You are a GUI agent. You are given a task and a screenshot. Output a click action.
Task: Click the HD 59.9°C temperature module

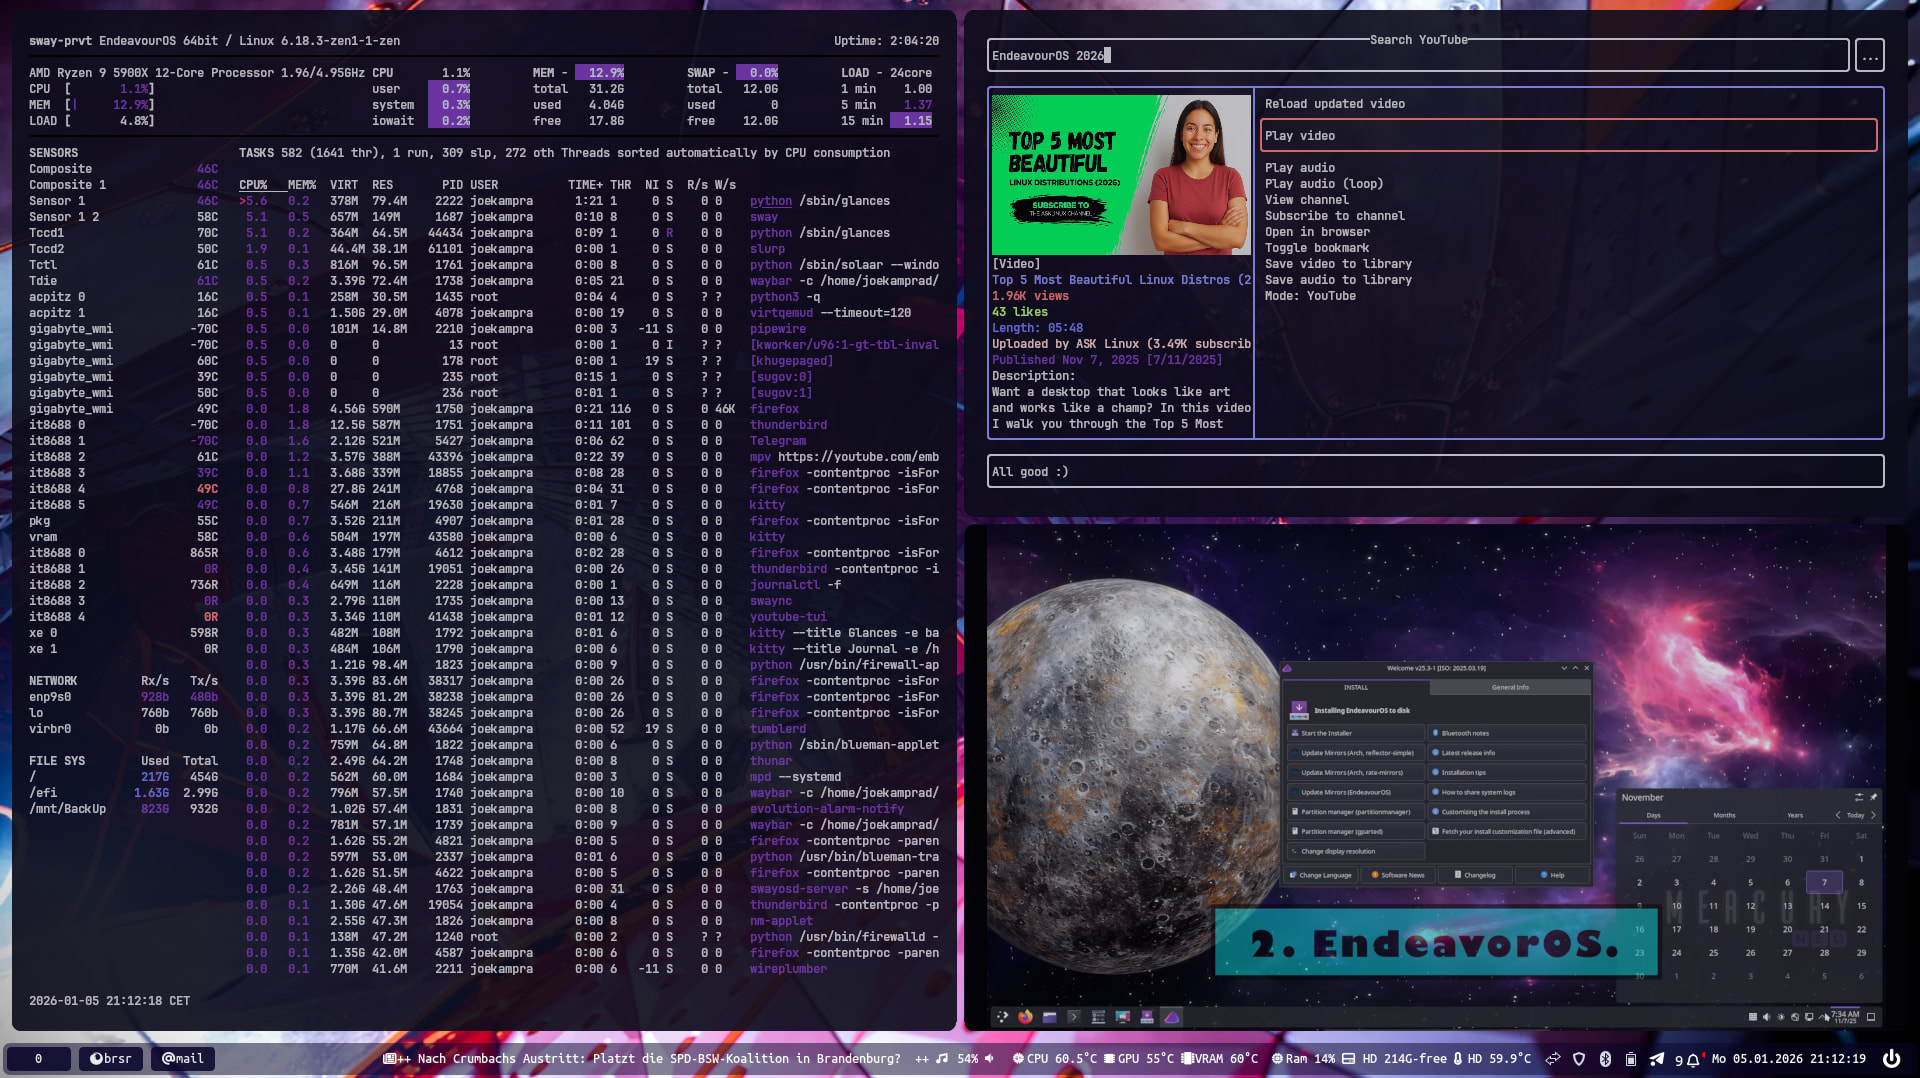1491,1059
